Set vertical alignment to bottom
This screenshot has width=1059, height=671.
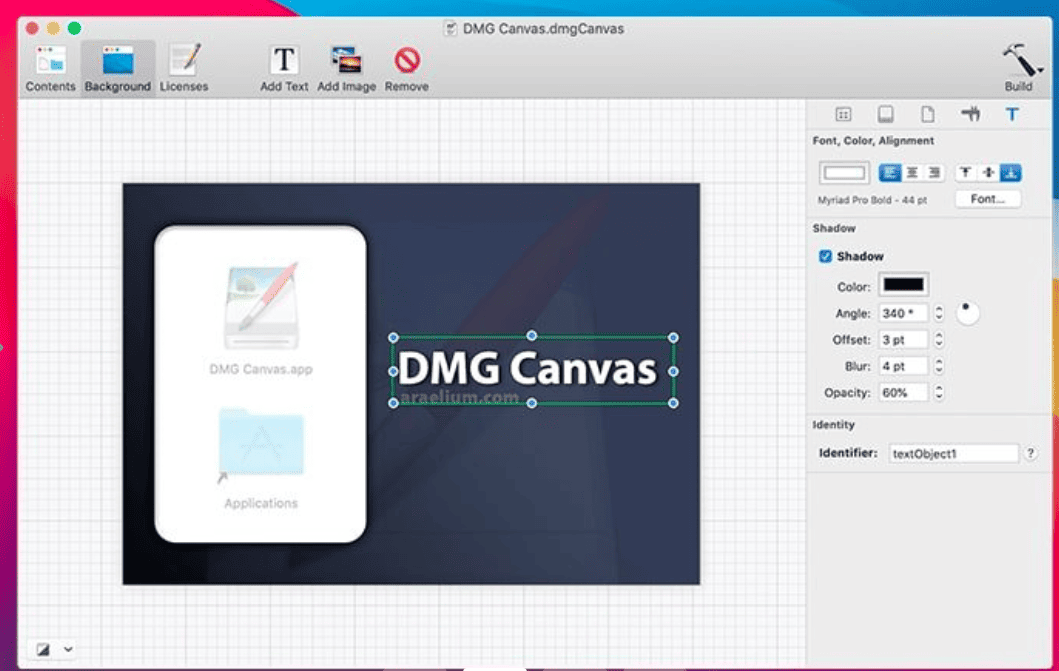1010,173
